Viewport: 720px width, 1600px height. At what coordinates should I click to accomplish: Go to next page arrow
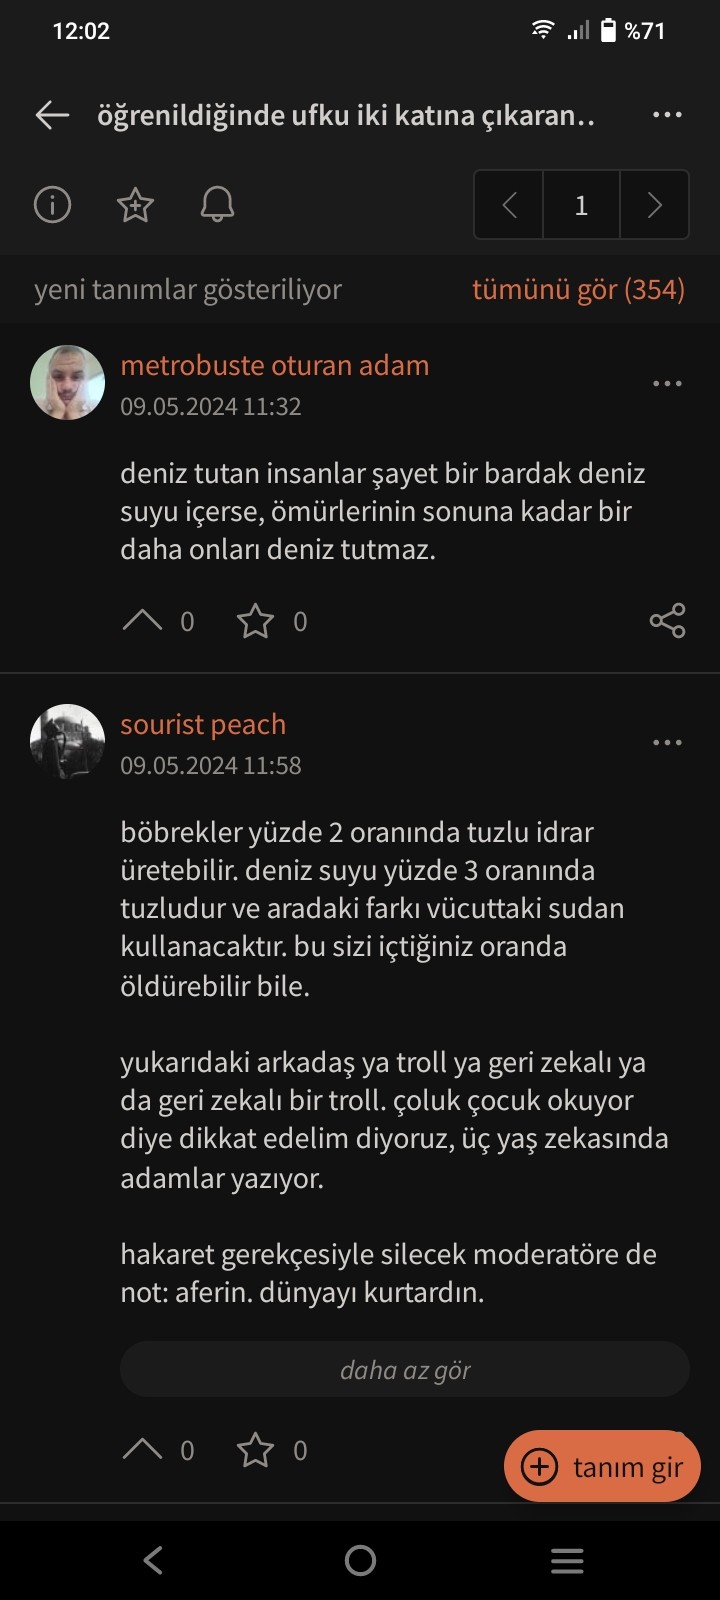655,205
